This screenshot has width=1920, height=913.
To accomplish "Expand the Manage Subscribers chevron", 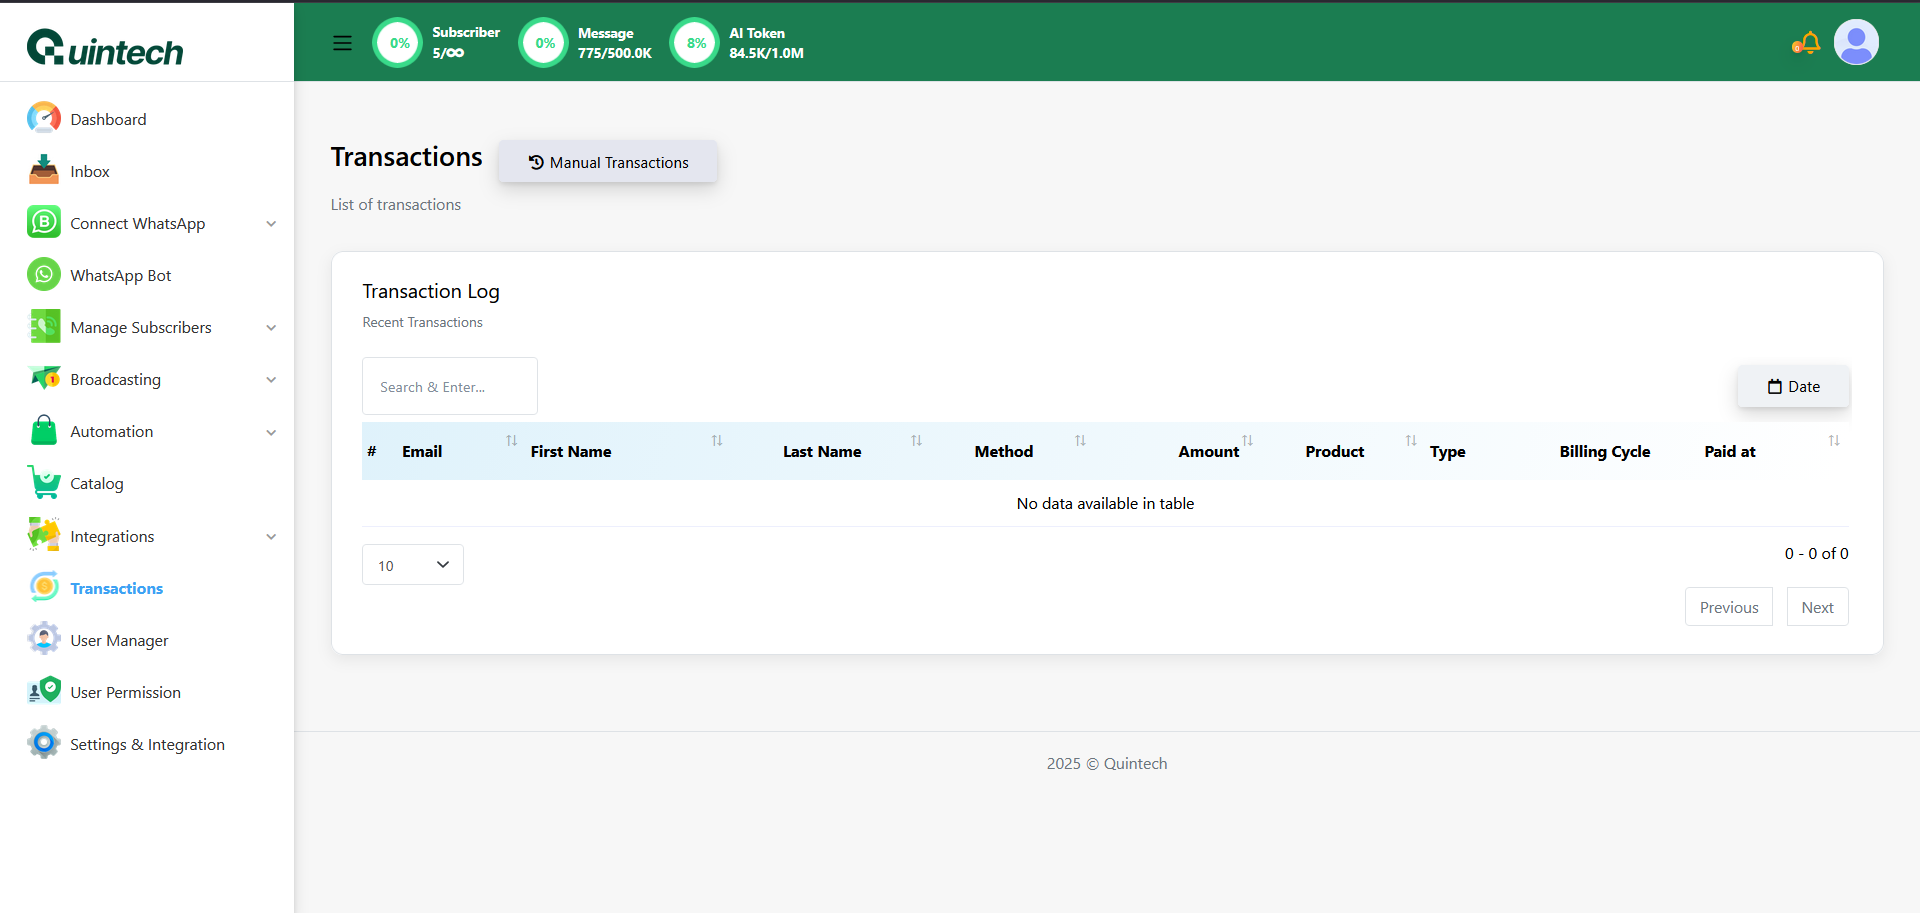I will point(271,328).
